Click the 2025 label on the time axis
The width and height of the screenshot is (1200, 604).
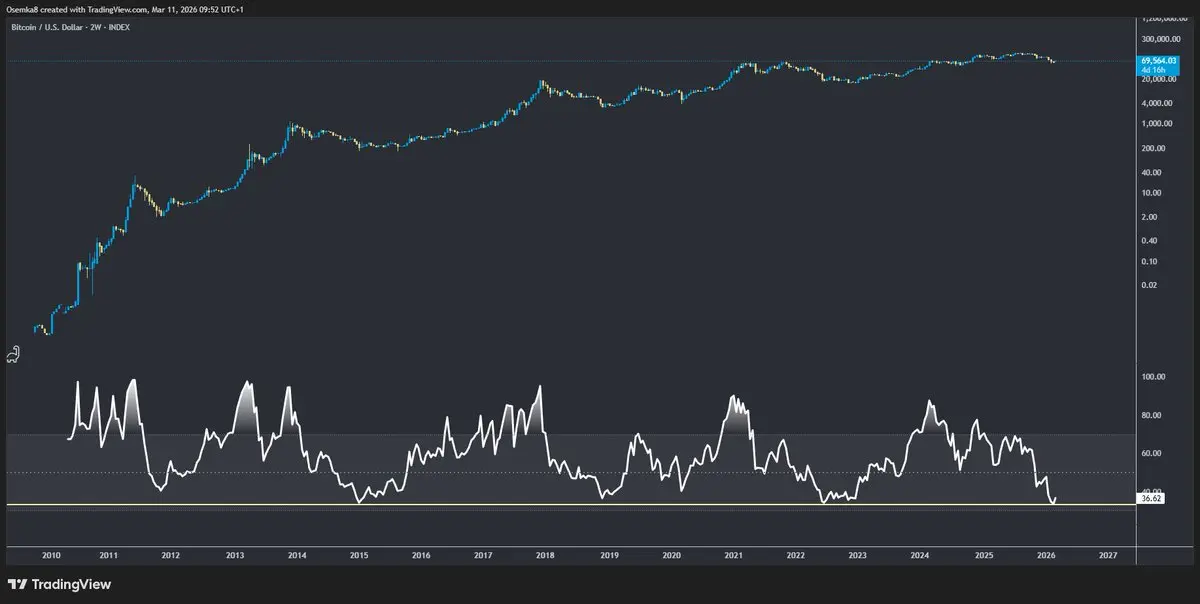pos(984,554)
